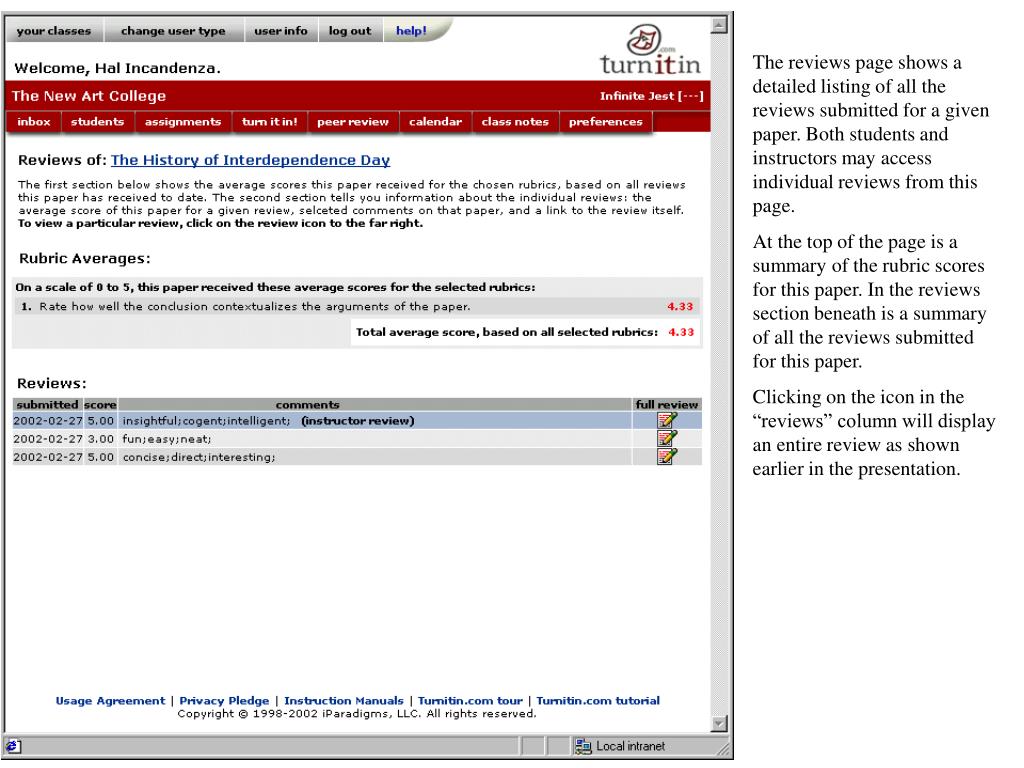The height and width of the screenshot is (768, 1024).
Task: Click the 'Infinite Jest [---]' class label
Action: pyautogui.click(x=652, y=96)
